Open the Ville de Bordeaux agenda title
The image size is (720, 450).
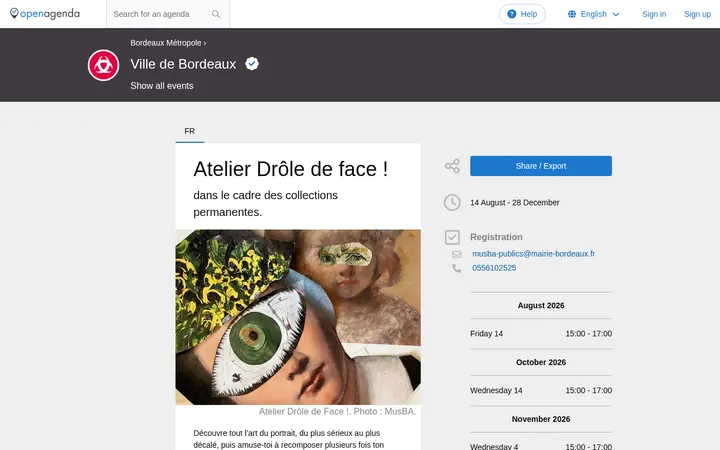tap(183, 64)
